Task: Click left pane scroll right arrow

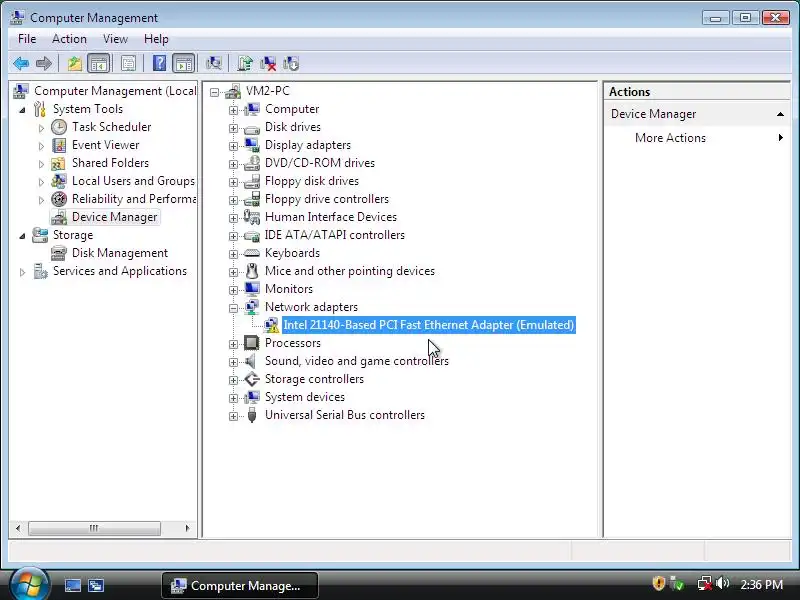Action: click(187, 528)
